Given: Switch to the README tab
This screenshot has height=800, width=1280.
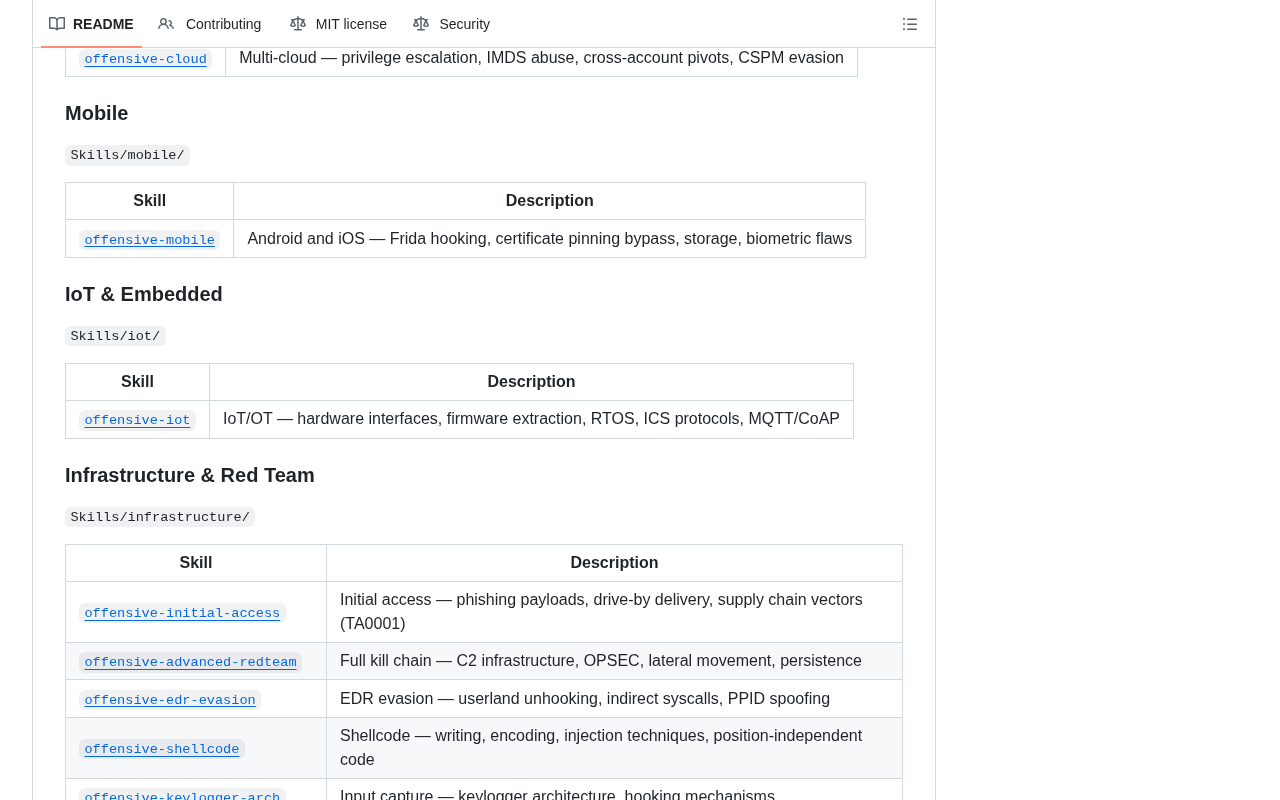Looking at the screenshot, I should coord(91,24).
